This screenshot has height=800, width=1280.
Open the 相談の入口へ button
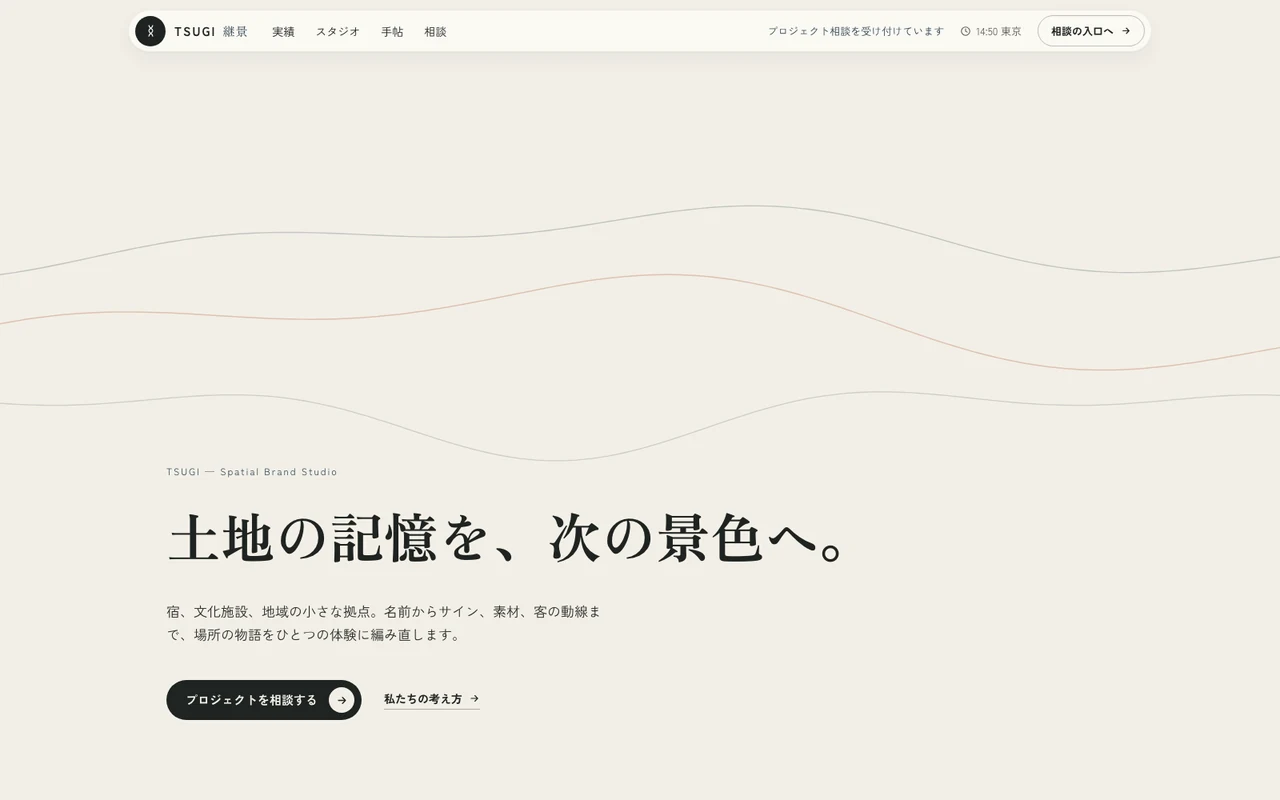coord(1091,31)
